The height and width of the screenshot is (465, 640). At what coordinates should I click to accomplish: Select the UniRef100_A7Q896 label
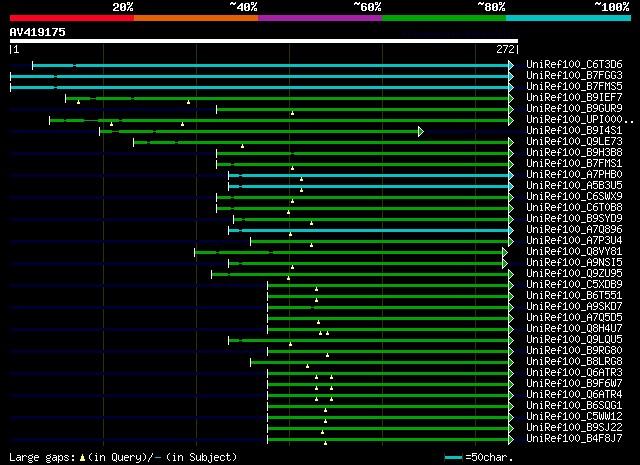(574, 229)
